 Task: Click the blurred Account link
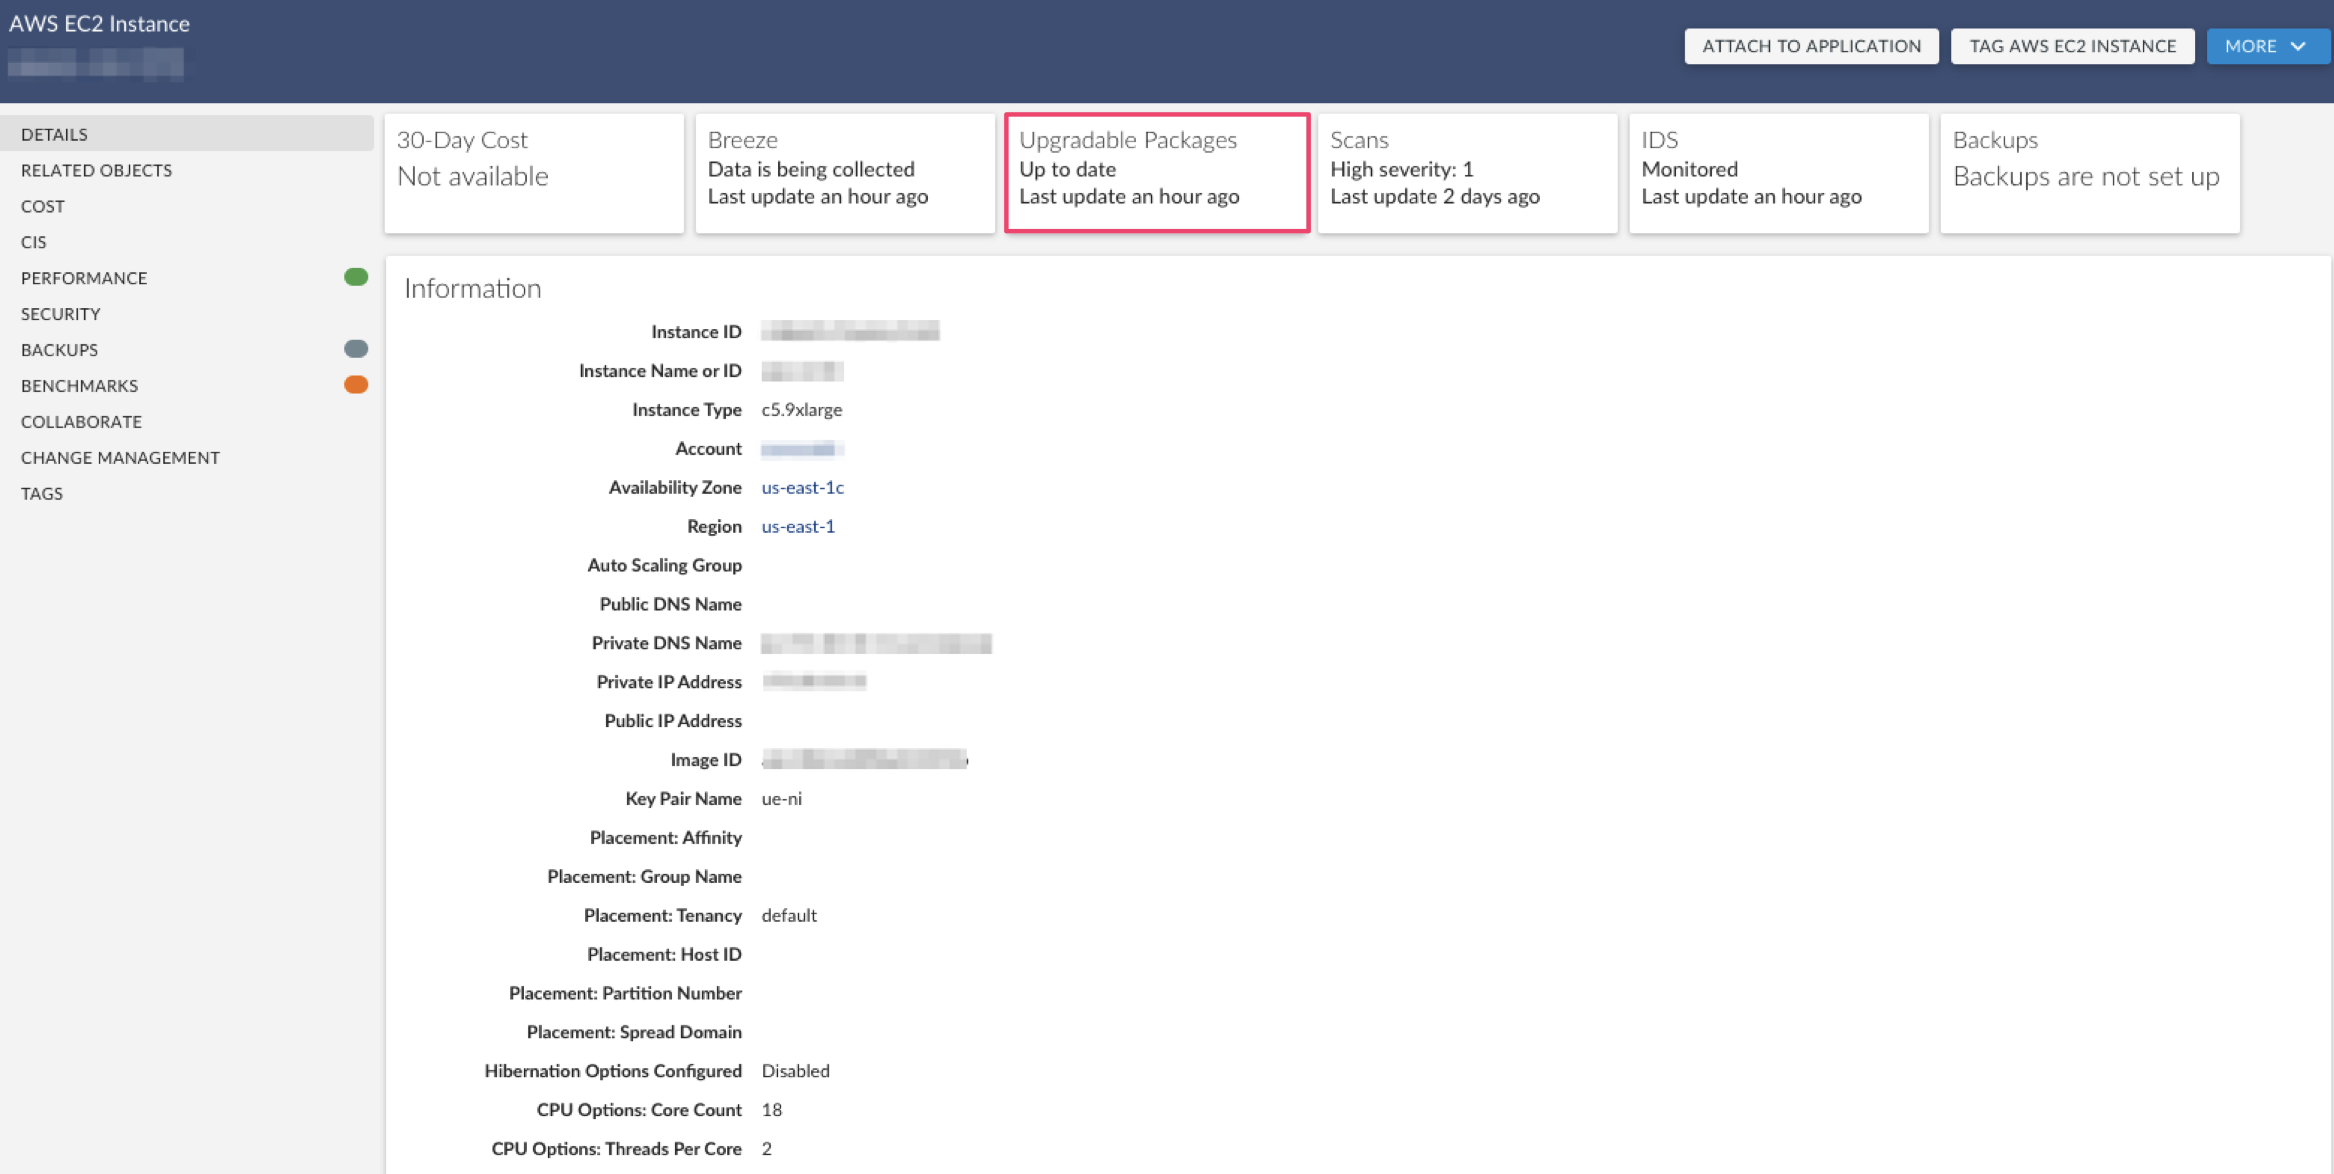(801, 449)
